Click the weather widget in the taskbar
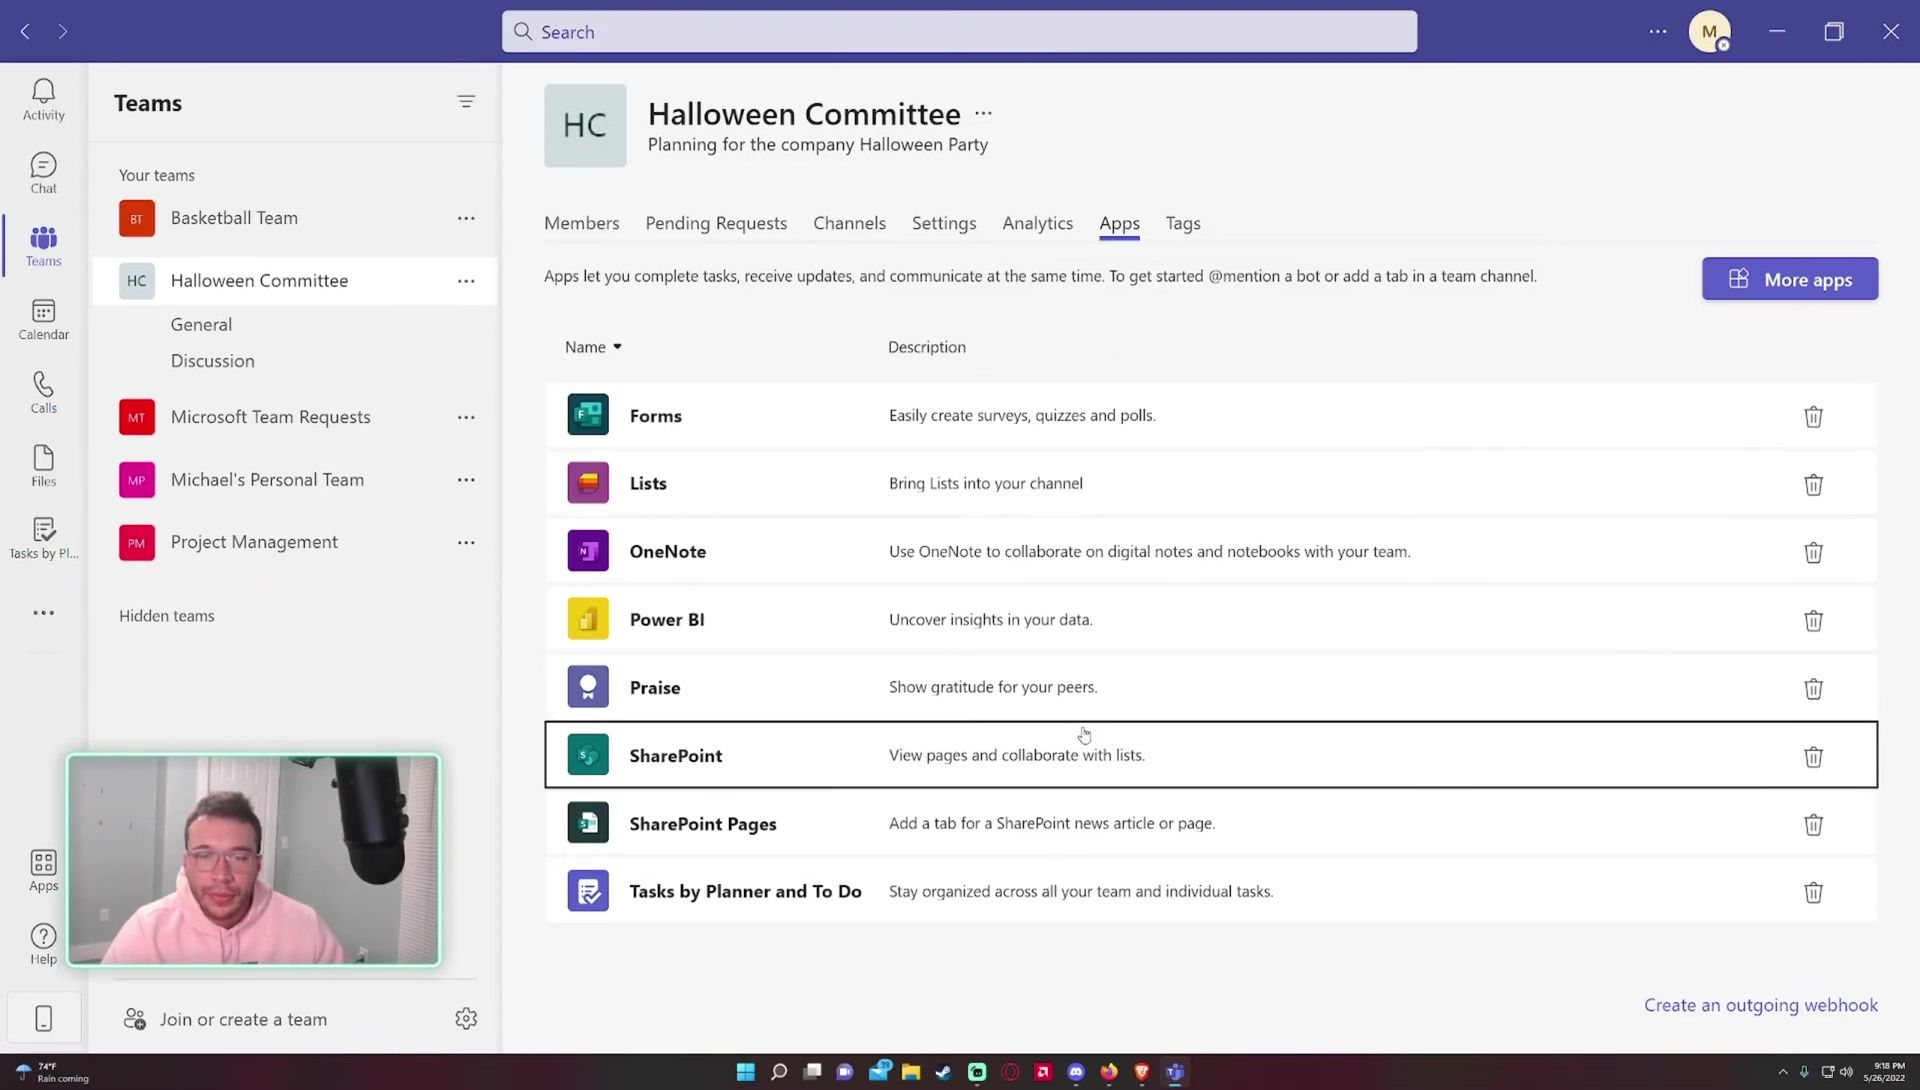This screenshot has width=1920, height=1090. click(53, 1072)
